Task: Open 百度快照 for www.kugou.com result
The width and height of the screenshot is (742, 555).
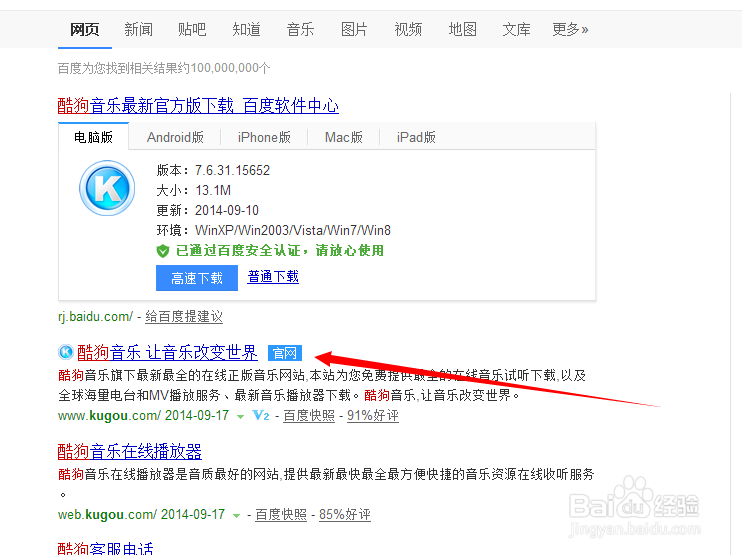Action: point(309,415)
